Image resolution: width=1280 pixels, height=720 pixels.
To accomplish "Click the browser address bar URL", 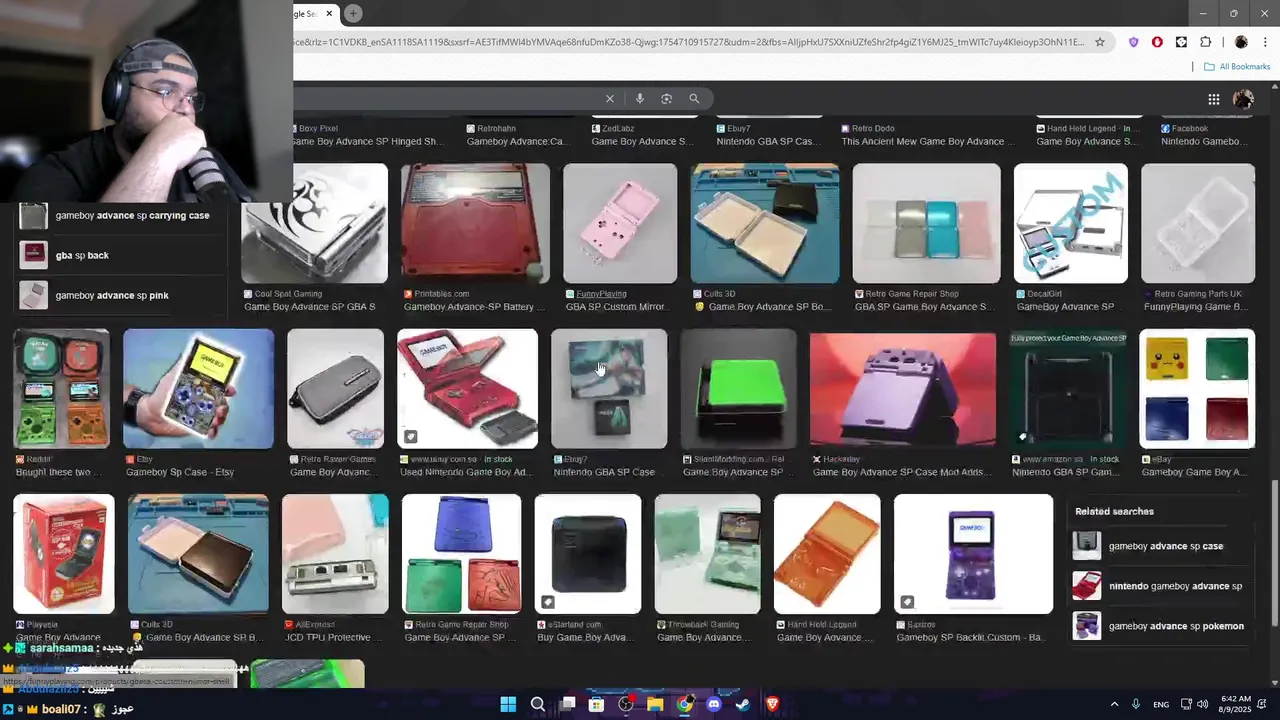I will (x=688, y=42).
